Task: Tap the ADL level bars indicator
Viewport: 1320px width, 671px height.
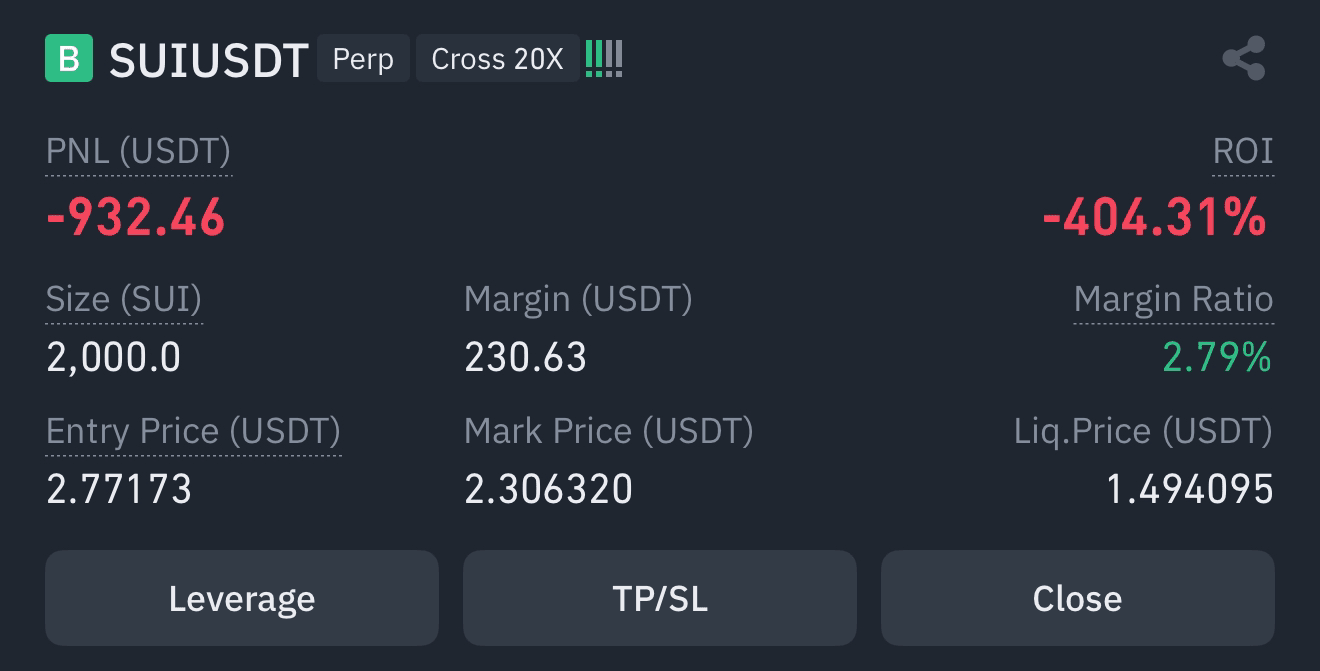Action: tap(604, 59)
